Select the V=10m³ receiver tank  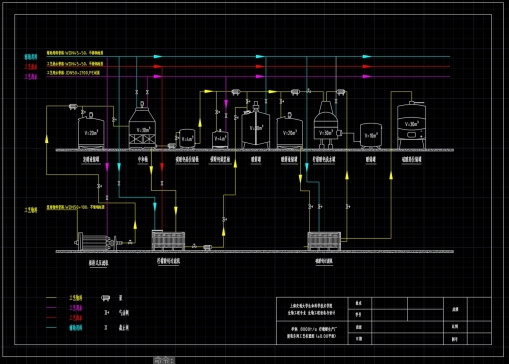coord(371,135)
